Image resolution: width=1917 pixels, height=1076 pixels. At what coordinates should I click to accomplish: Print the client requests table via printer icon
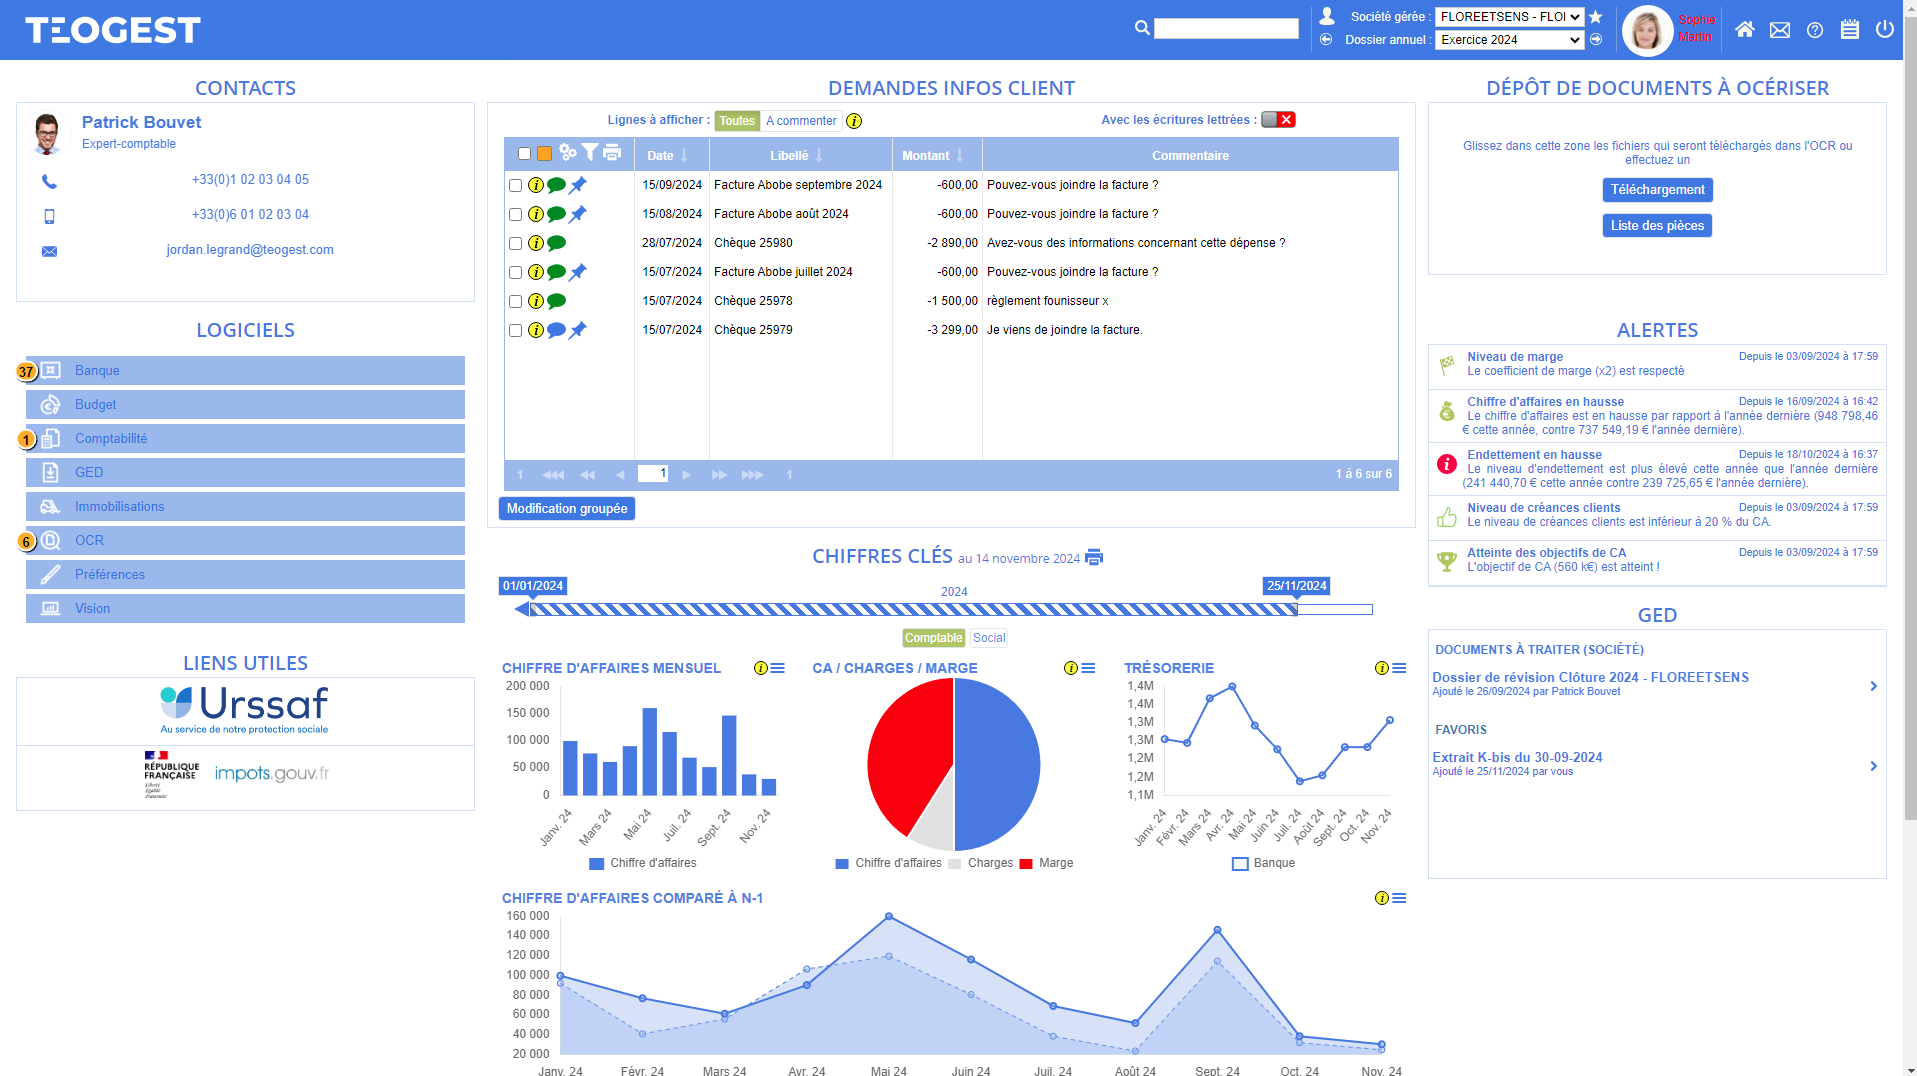[612, 153]
